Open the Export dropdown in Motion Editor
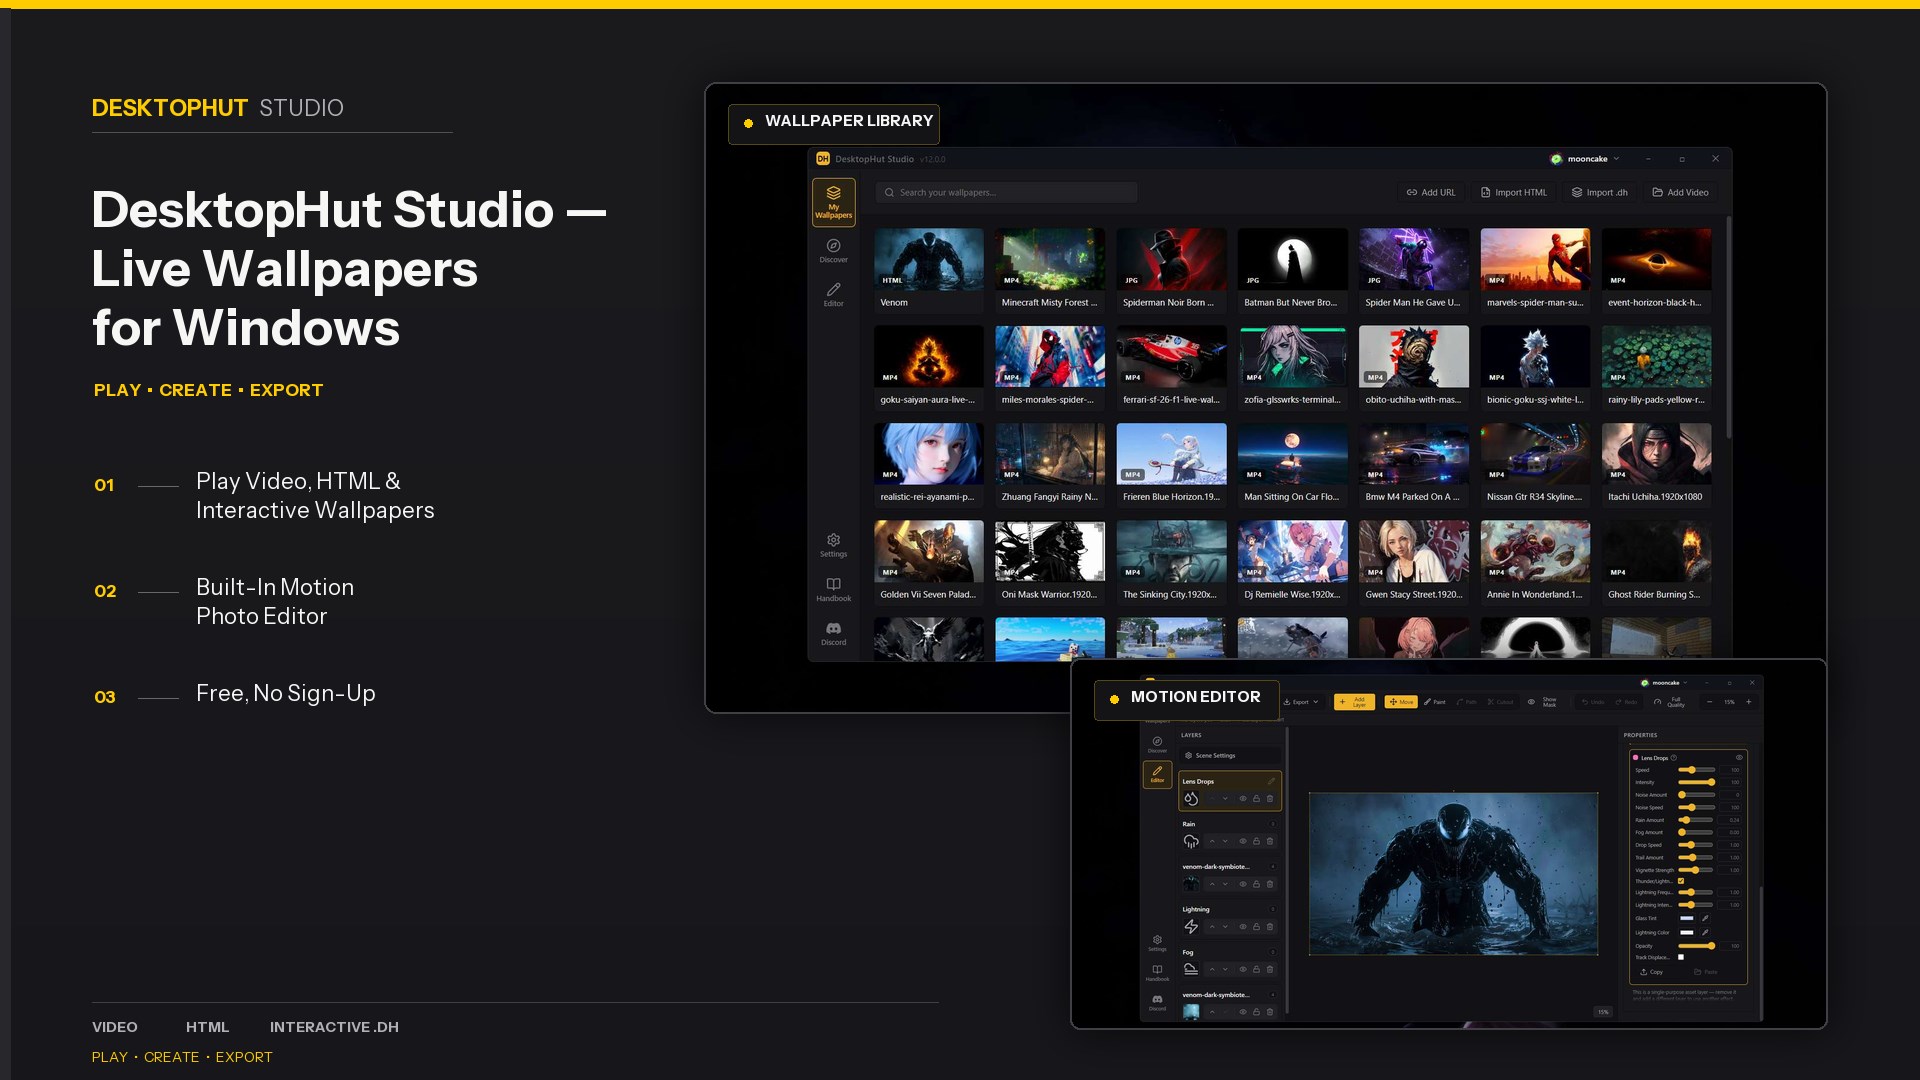Viewport: 1920px width, 1080px height. 1301,702
